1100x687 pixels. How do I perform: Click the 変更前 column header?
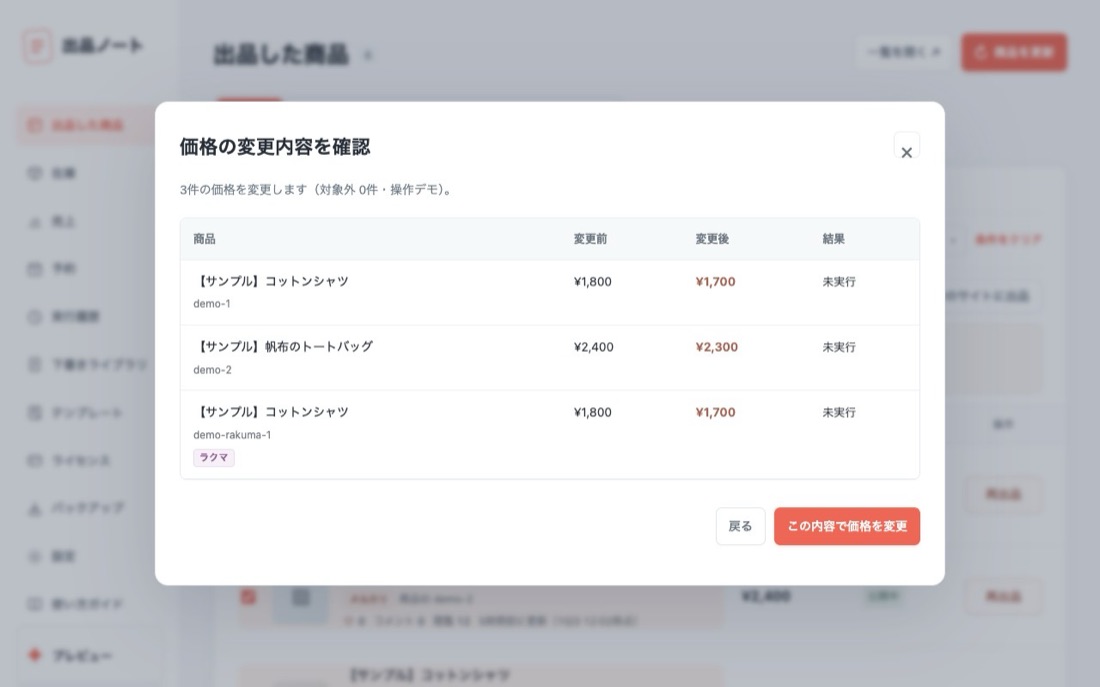click(x=590, y=239)
